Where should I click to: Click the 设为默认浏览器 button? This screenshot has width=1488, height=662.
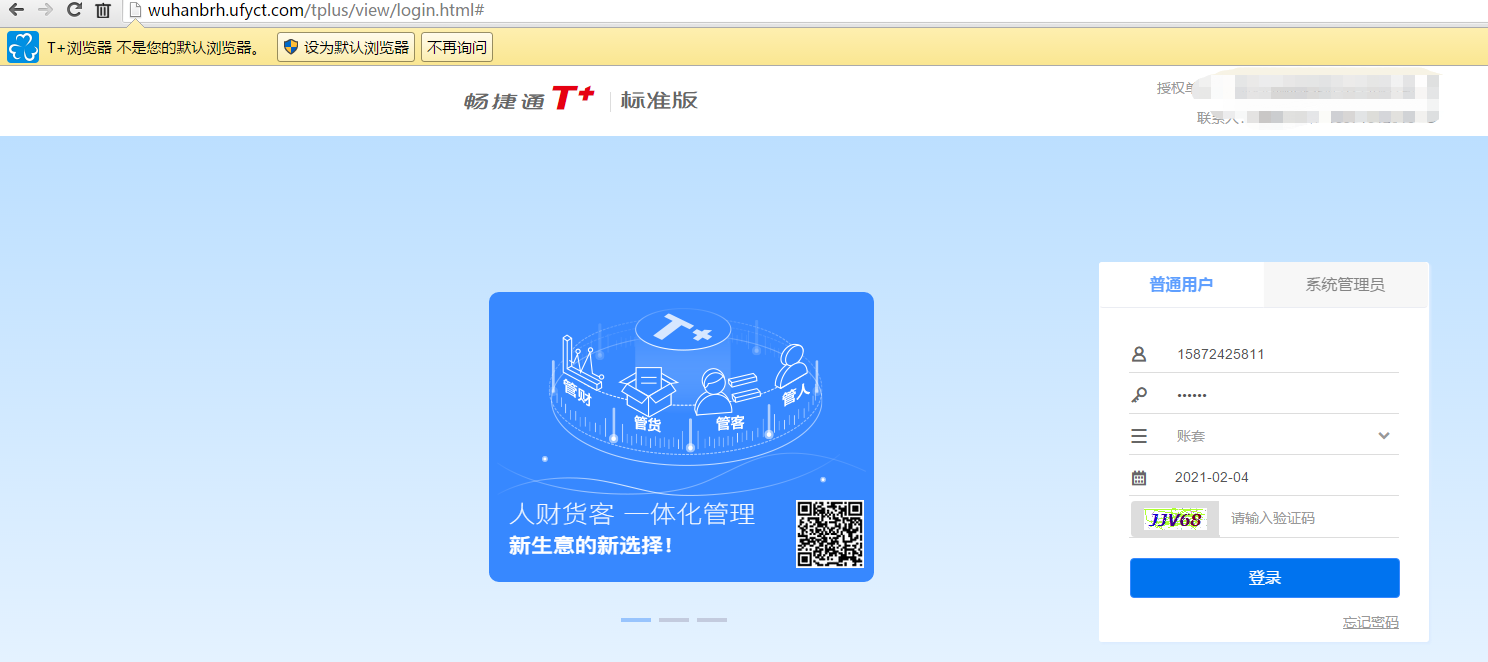346,47
